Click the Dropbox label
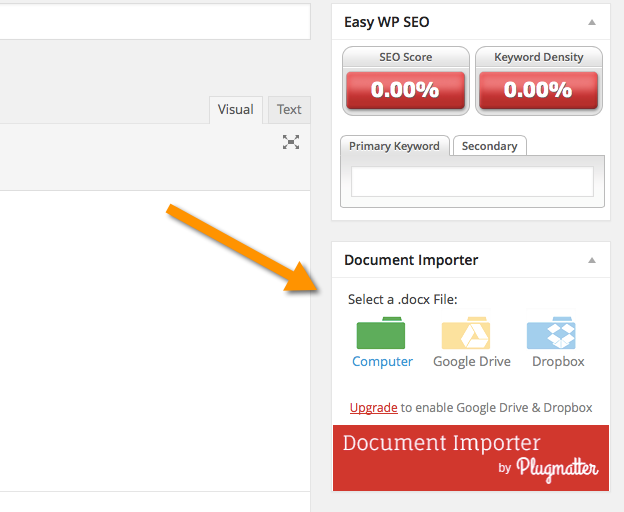This screenshot has width=624, height=512. point(558,361)
